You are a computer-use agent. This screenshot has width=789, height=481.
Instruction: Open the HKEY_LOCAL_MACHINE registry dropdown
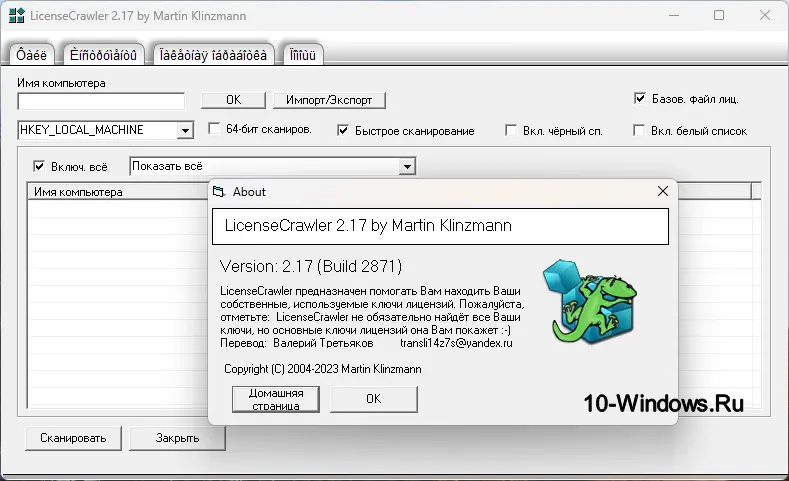(185, 130)
